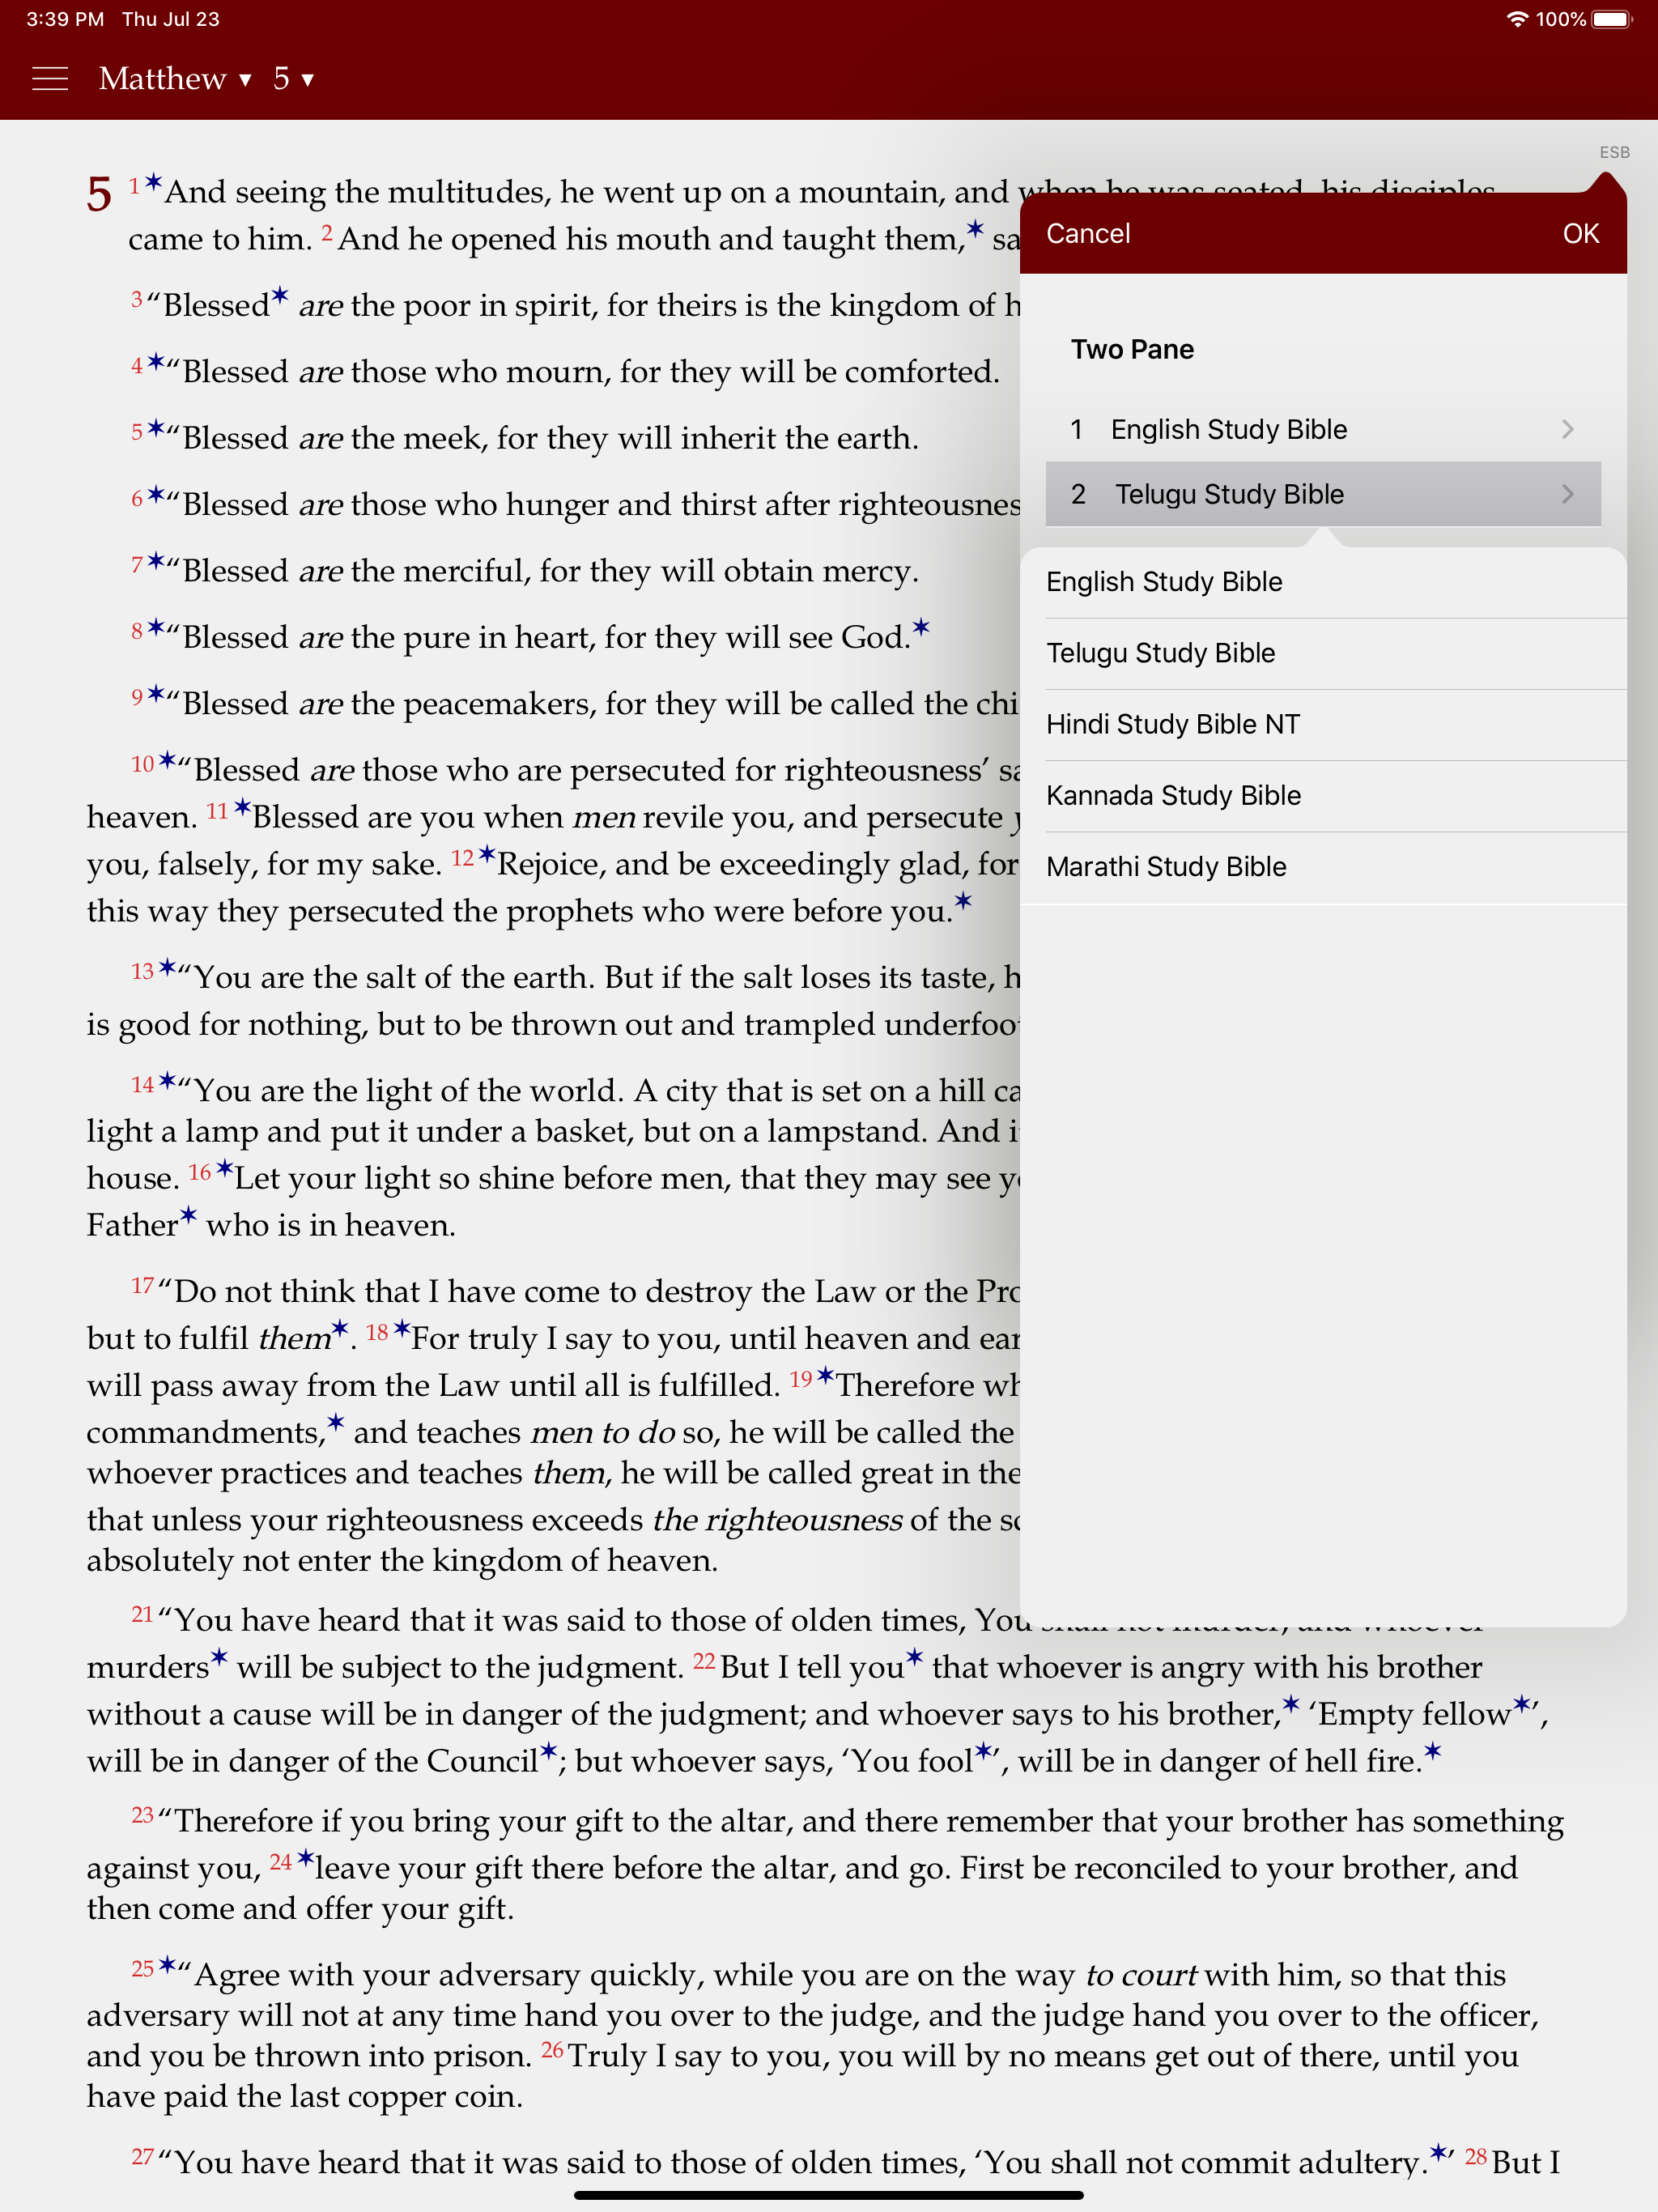Tap verse number 21
Image resolution: width=1658 pixels, height=2212 pixels.
point(142,1614)
